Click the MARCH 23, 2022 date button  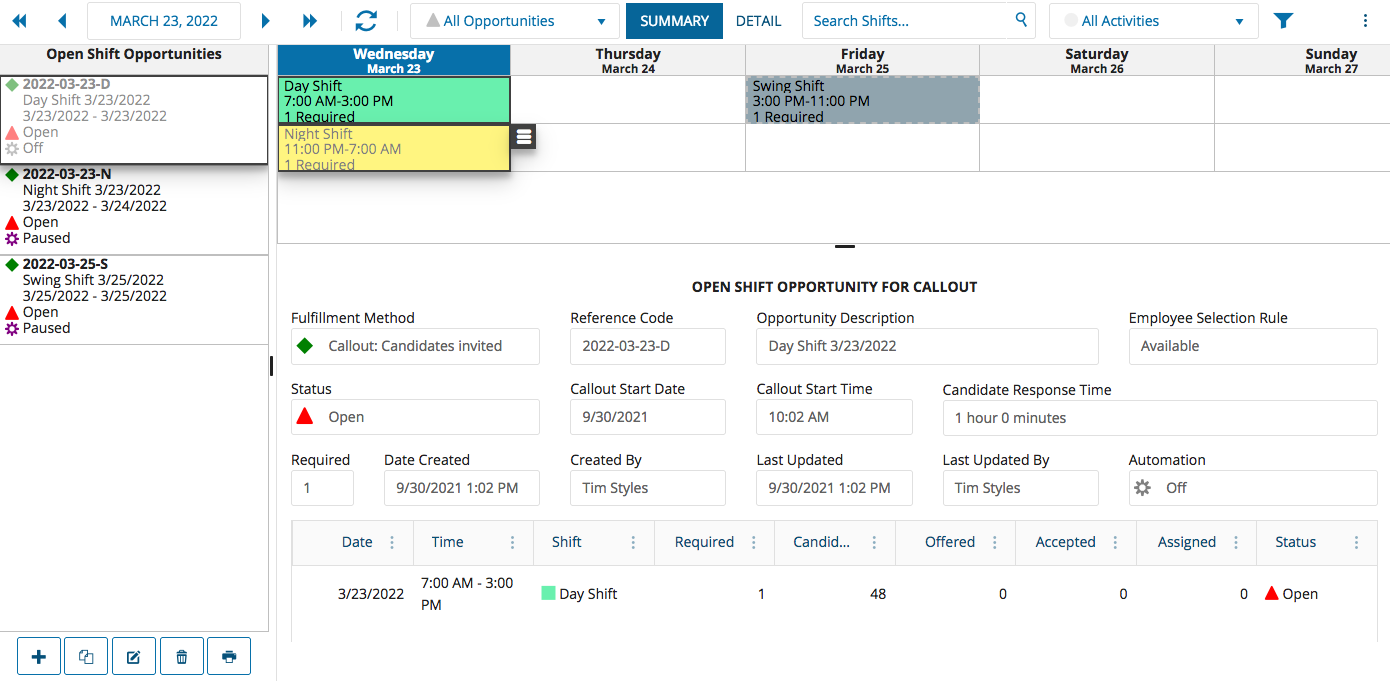[164, 21]
